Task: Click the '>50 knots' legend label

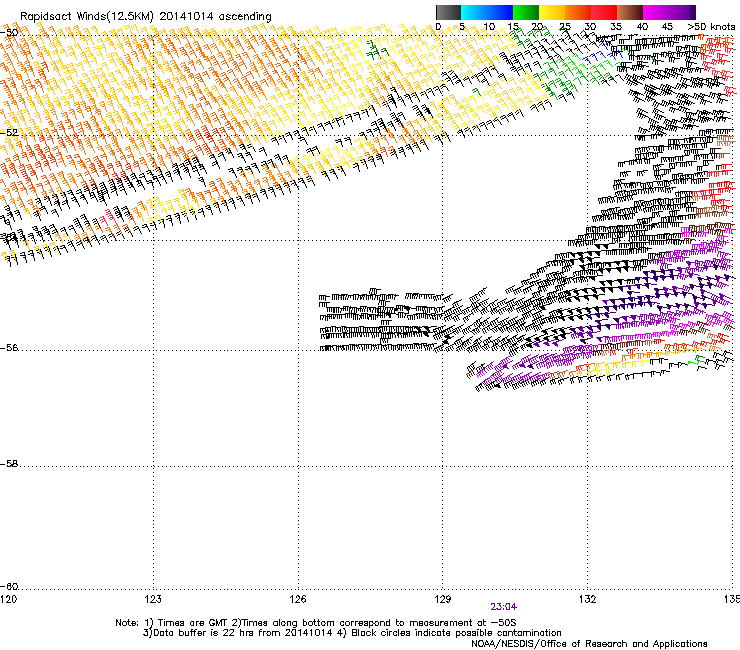Action: (x=711, y=27)
